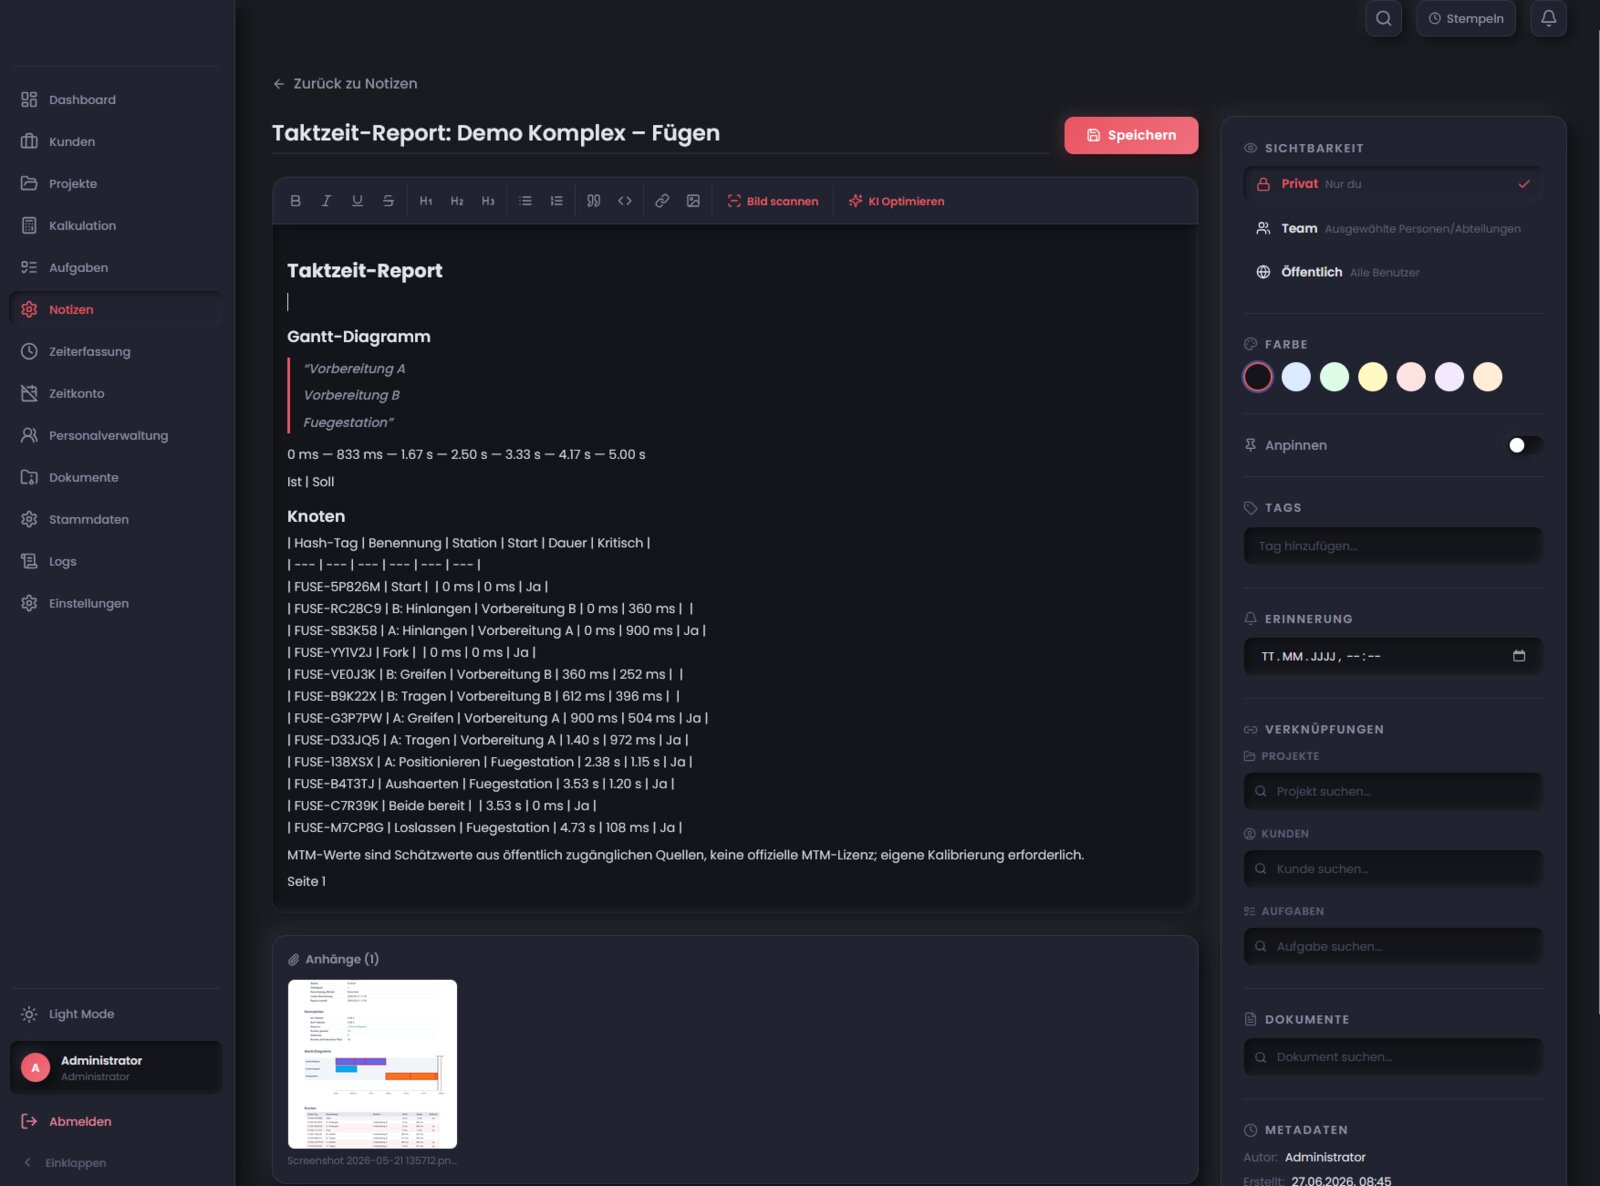This screenshot has width=1600, height=1186.
Task: Click the note title field
Action: tap(660, 133)
